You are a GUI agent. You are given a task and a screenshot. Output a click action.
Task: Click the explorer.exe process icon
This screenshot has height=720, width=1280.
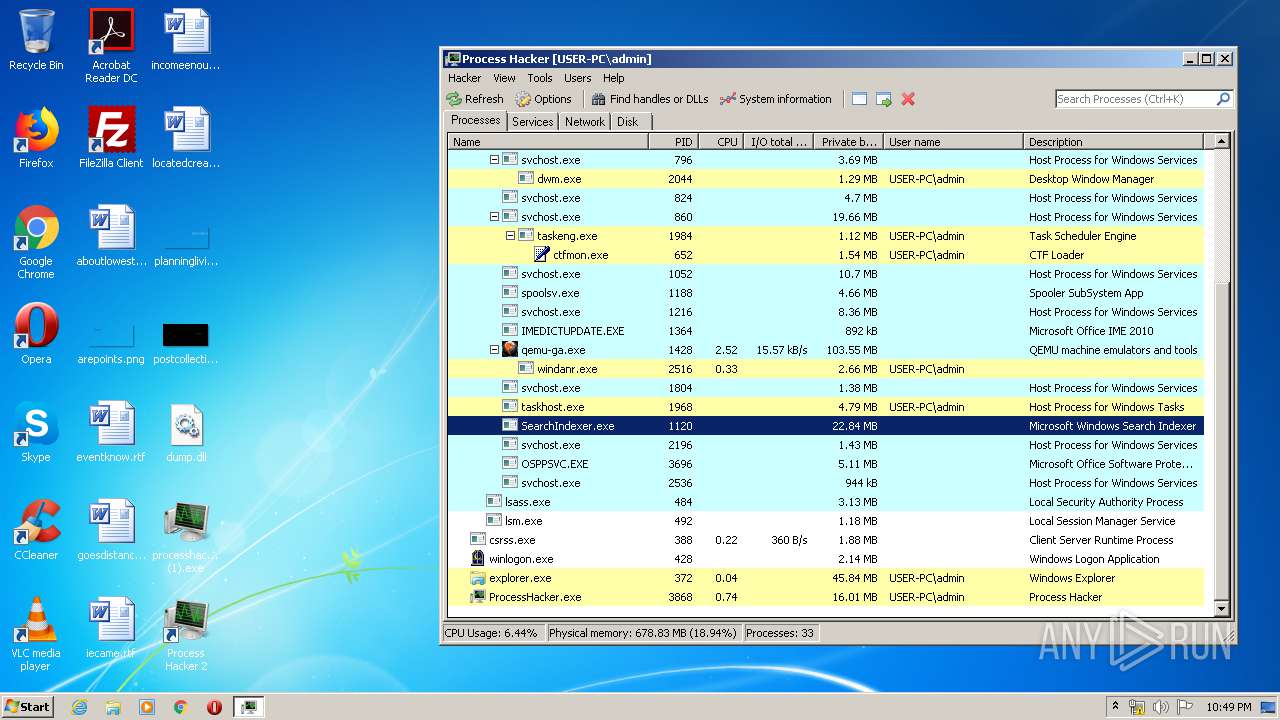(478, 578)
